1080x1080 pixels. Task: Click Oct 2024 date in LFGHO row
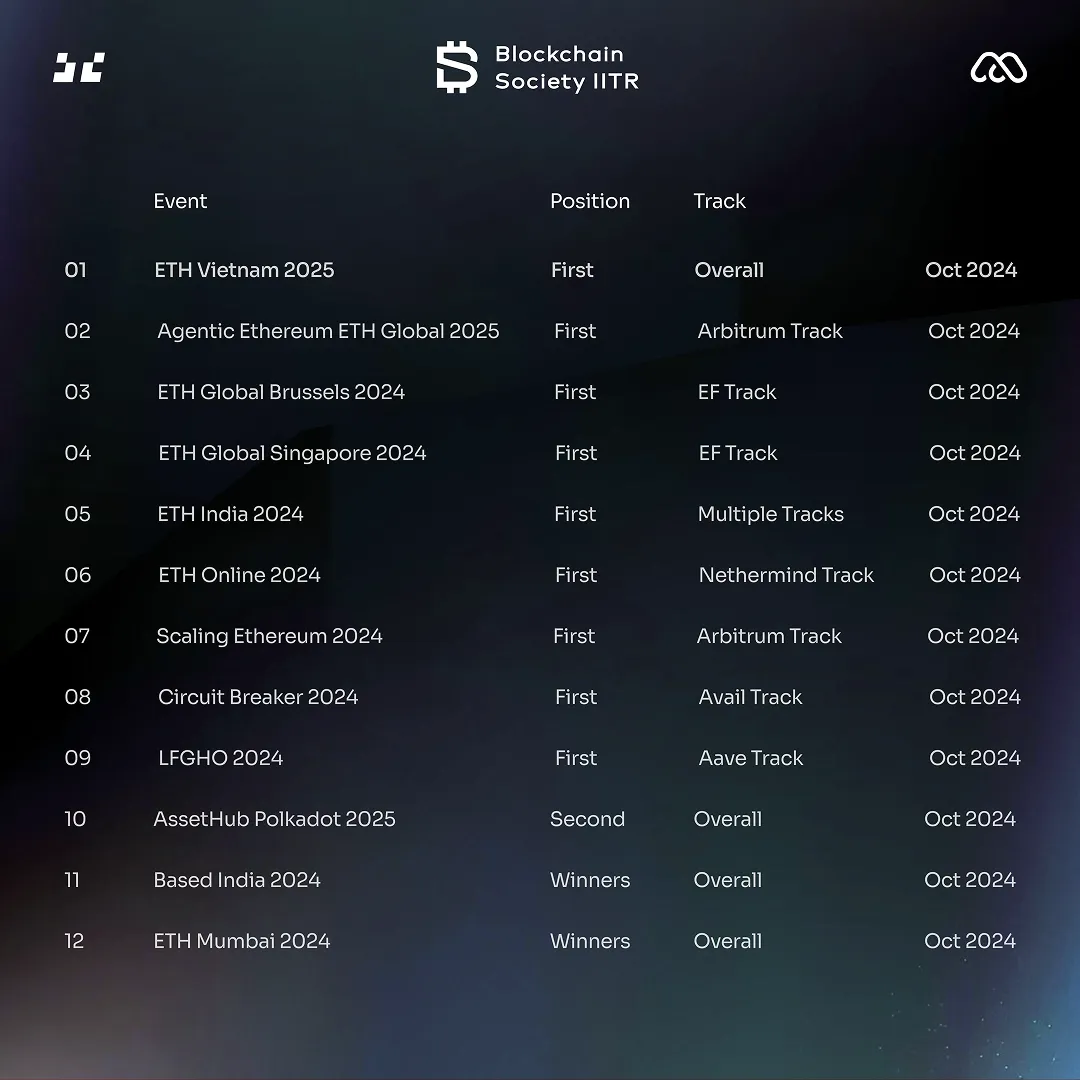(x=975, y=758)
